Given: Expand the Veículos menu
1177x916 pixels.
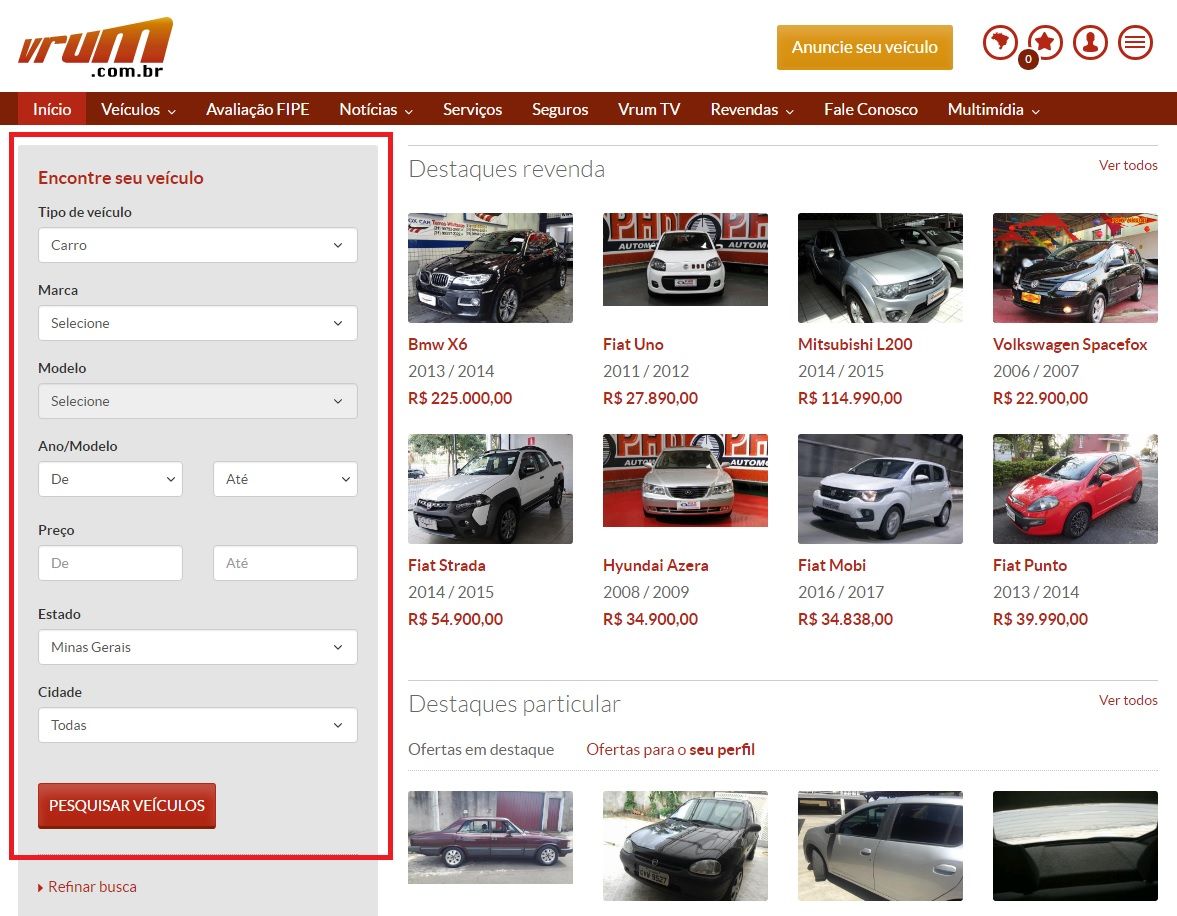Looking at the screenshot, I should [x=138, y=109].
